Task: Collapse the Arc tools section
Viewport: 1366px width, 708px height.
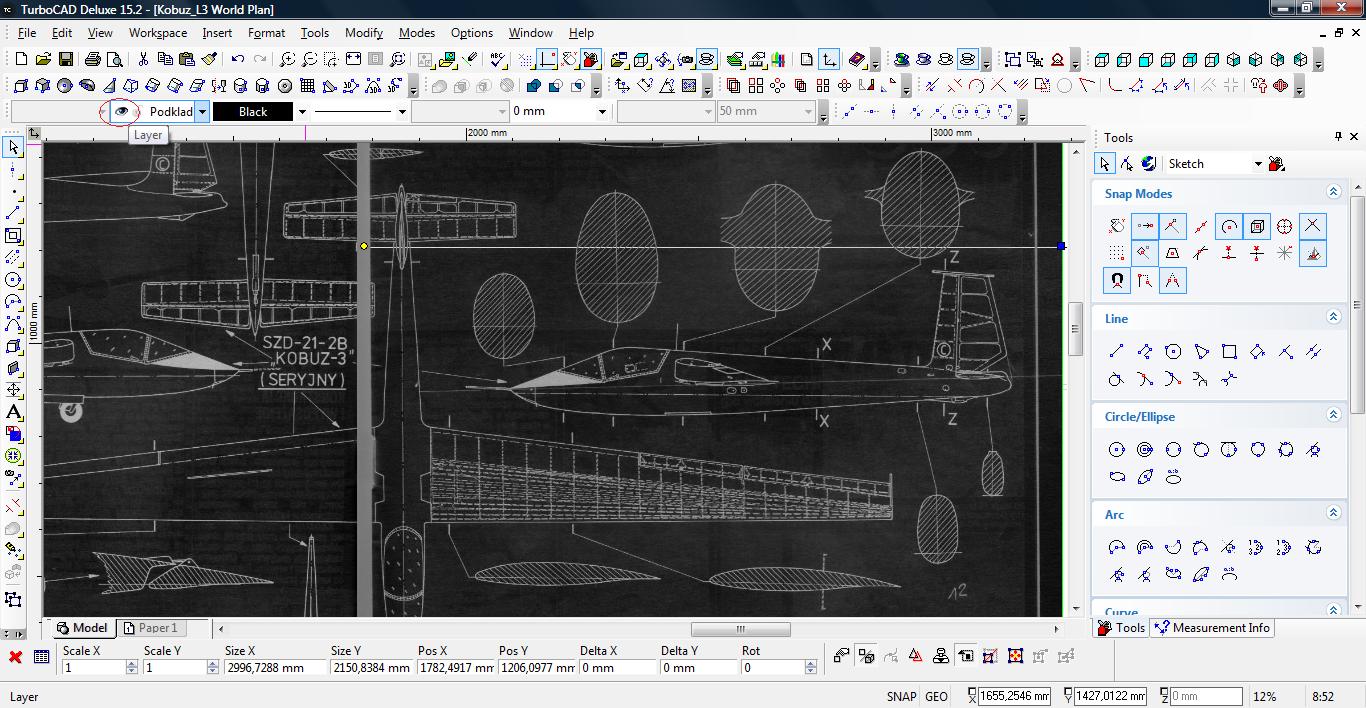Action: click(1333, 513)
